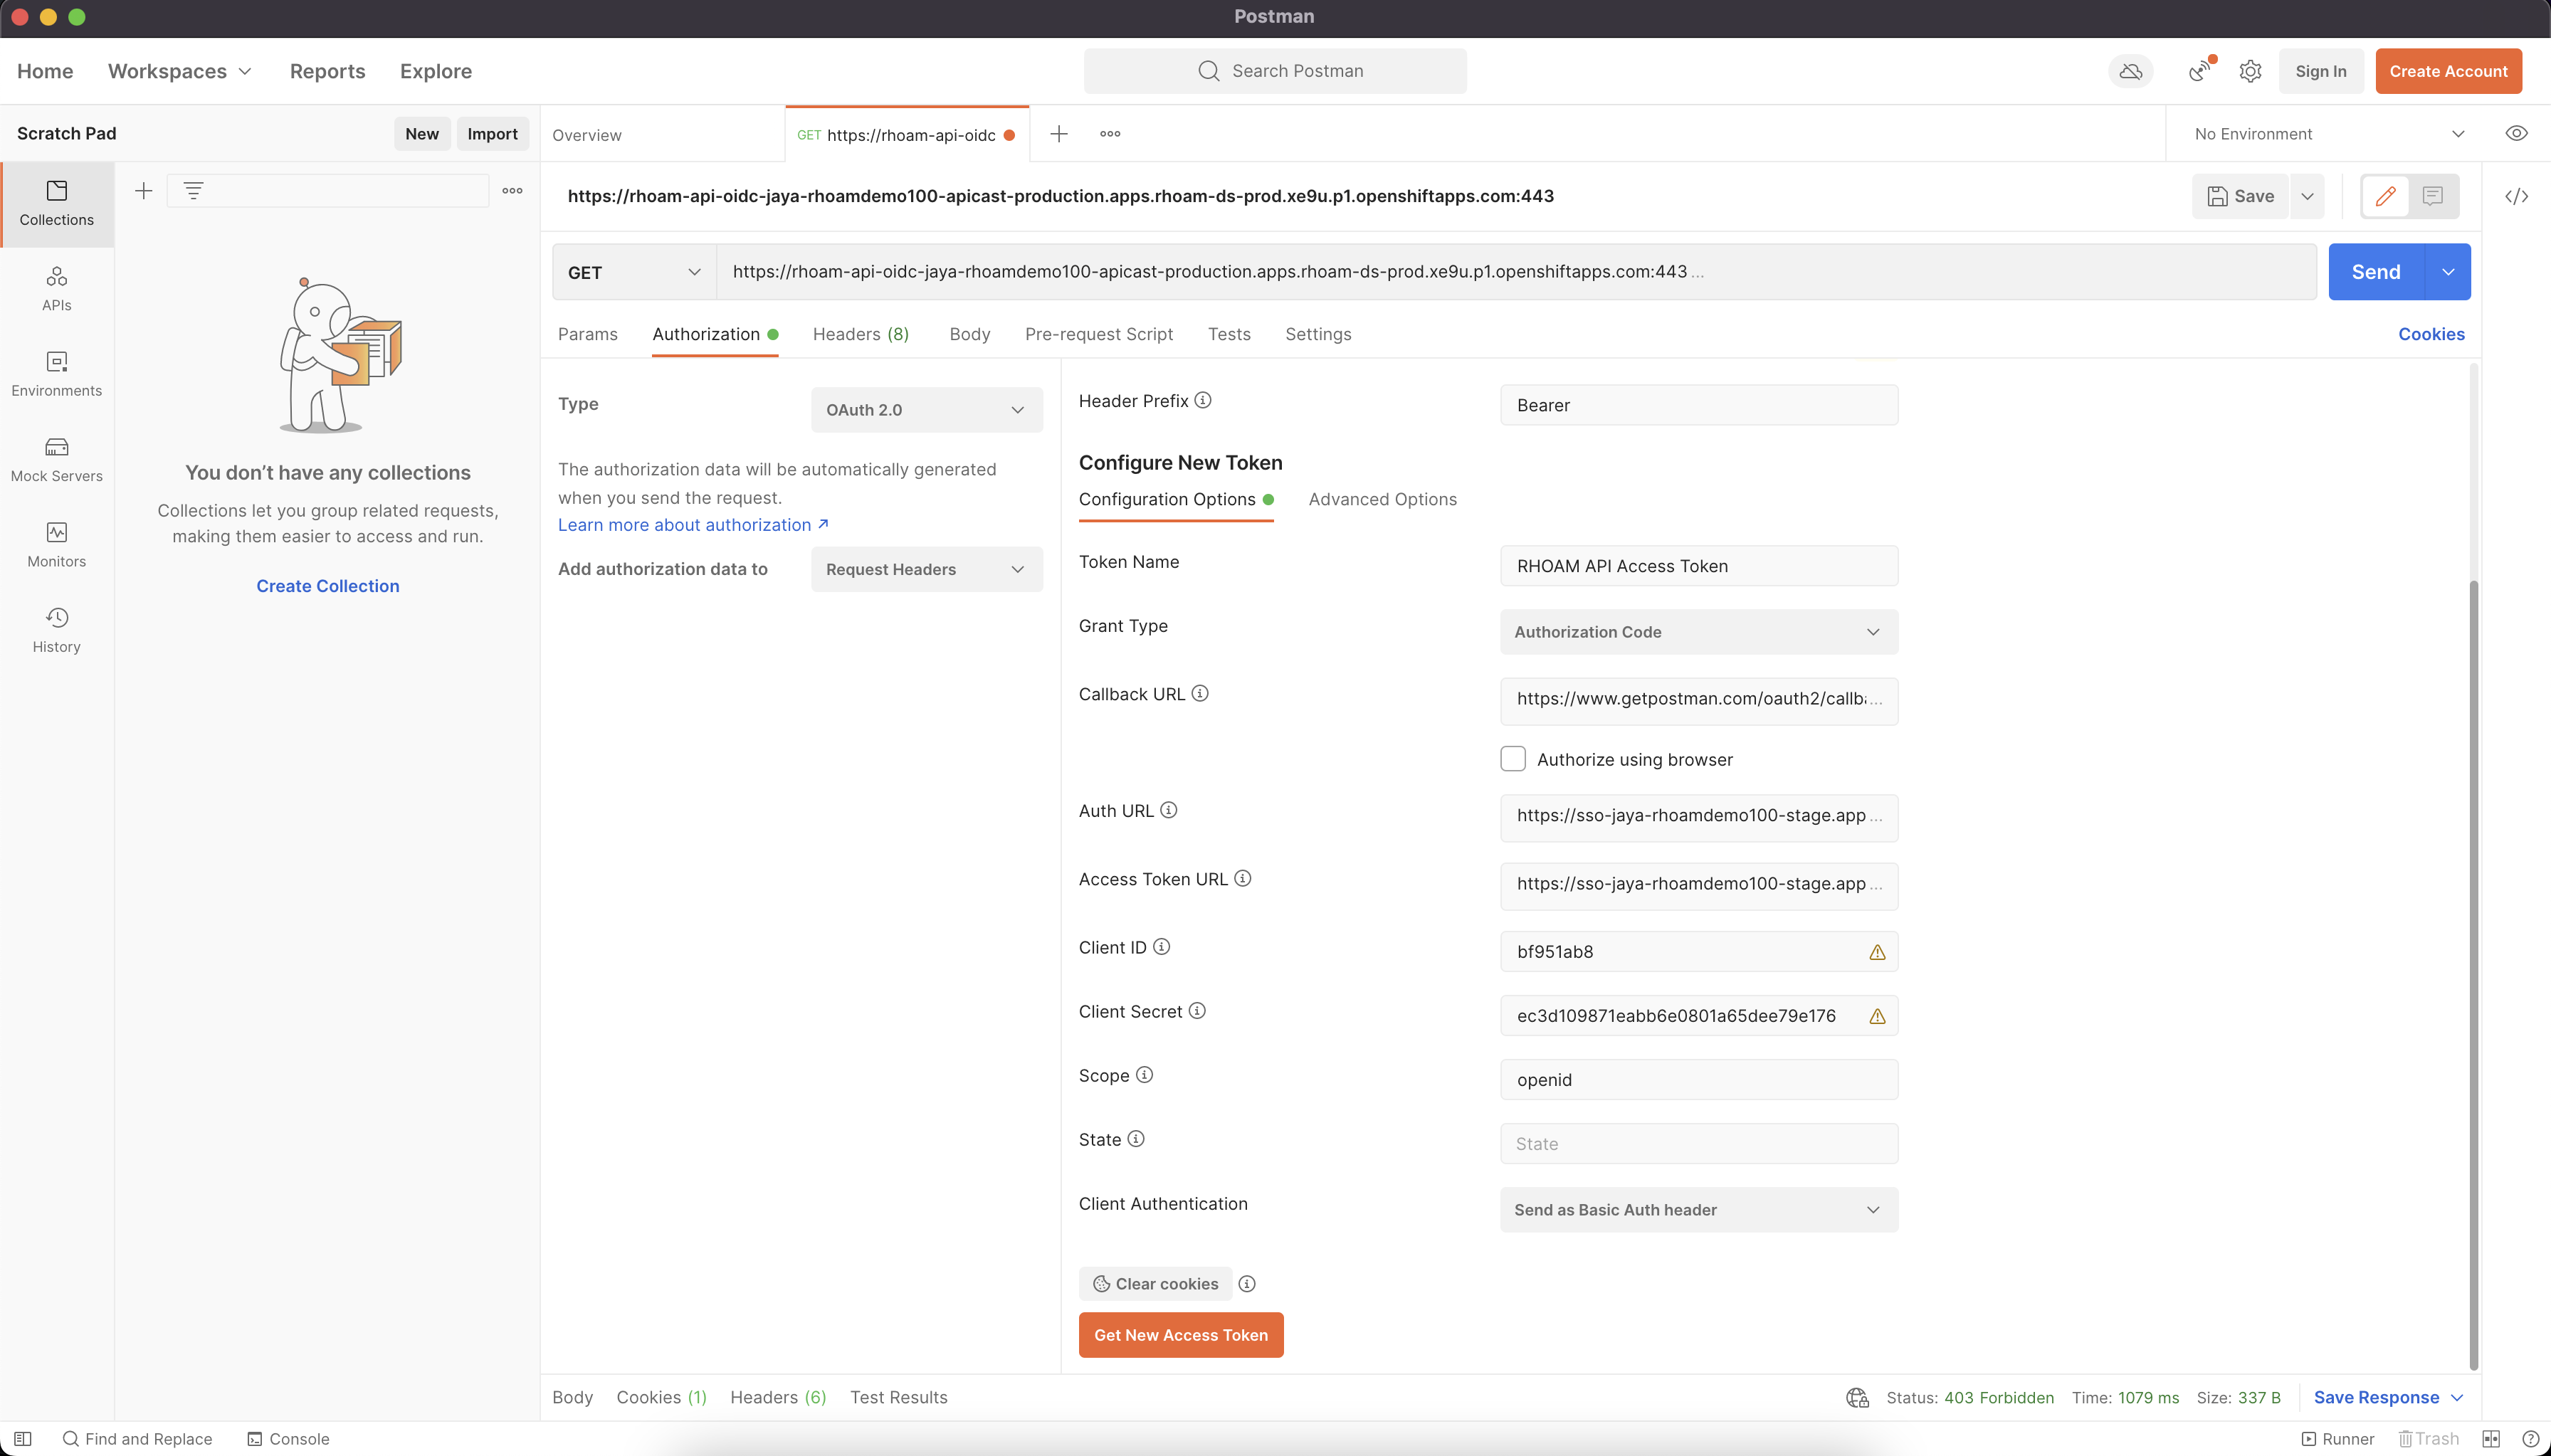Open the Grant Type dropdown
2551x1456 pixels.
[x=1698, y=632]
